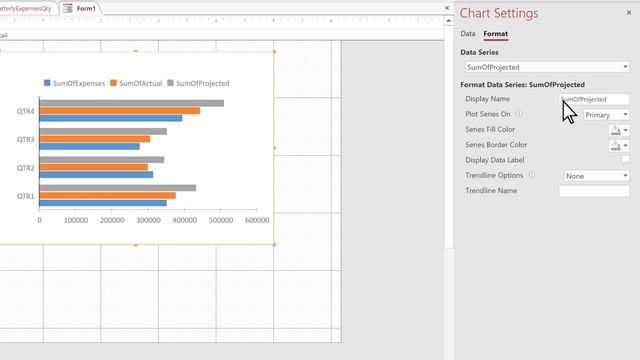Viewport: 640px width, 360px height.
Task: Click the Plot Series On info icon
Action: point(519,114)
